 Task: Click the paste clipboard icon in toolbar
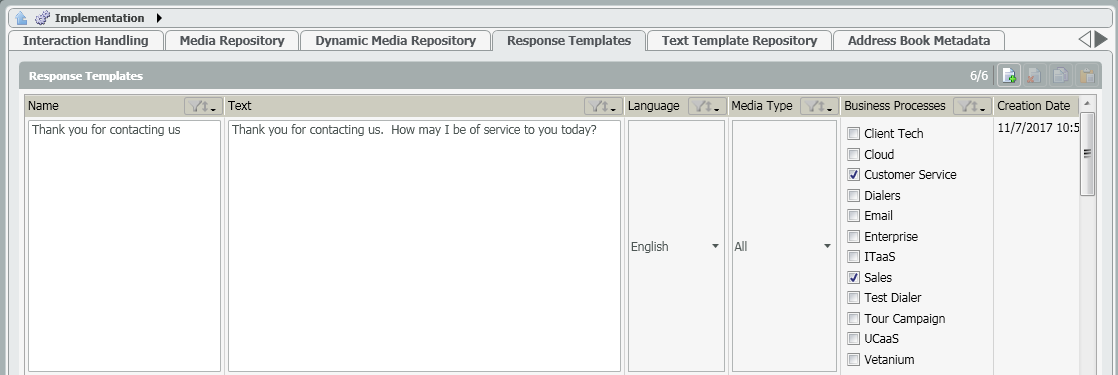[1087, 76]
